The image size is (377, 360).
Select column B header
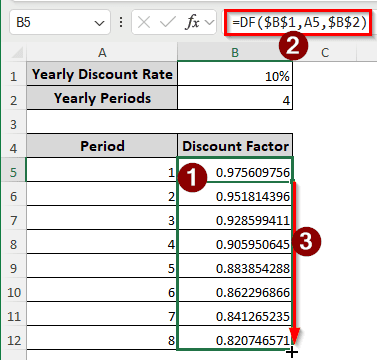[x=235, y=53]
